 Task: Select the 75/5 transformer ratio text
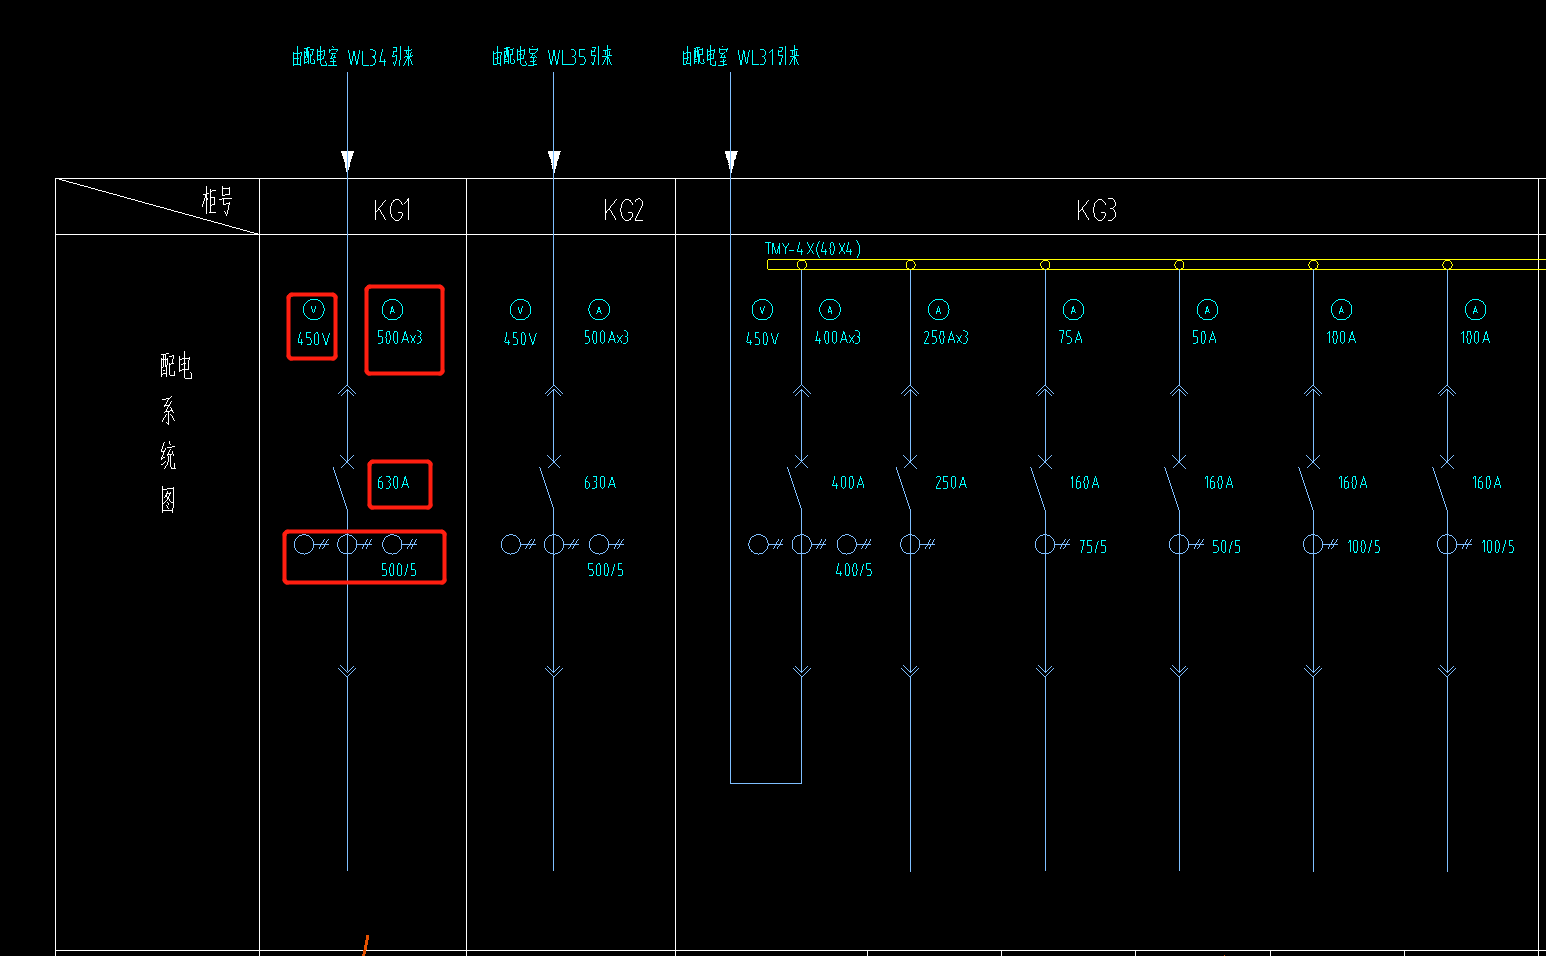click(x=1093, y=547)
